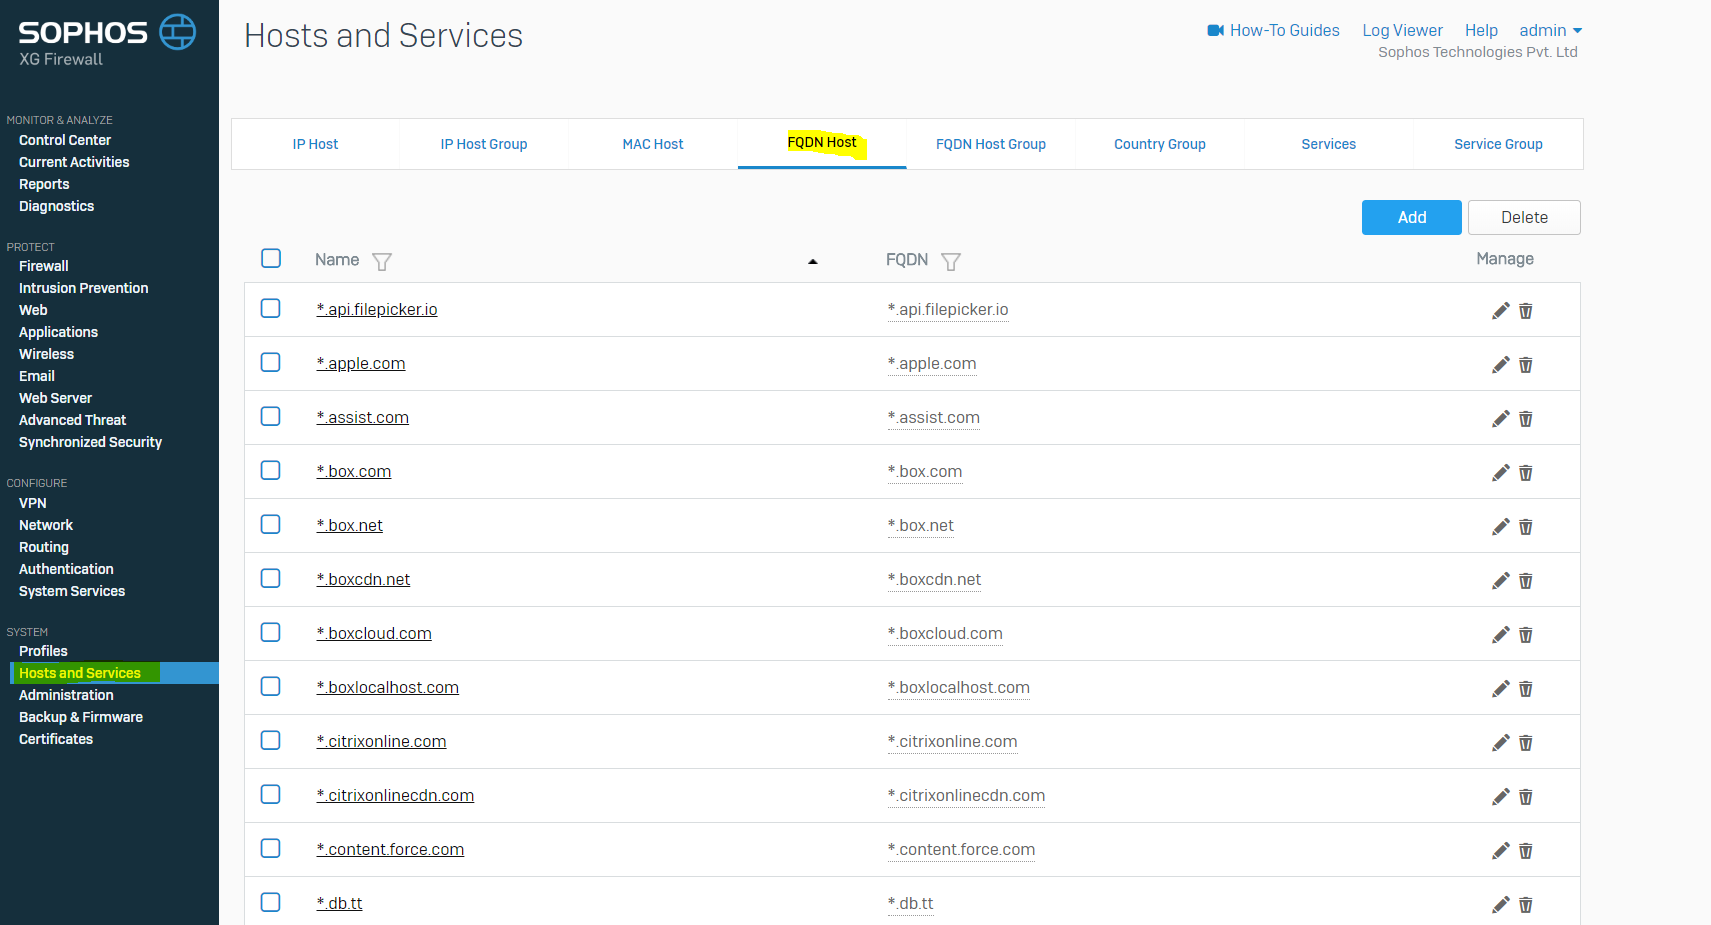Screen dimensions: 1711x925
Task: Tick the *.boxcdn.net checkbox
Action: pyautogui.click(x=270, y=578)
